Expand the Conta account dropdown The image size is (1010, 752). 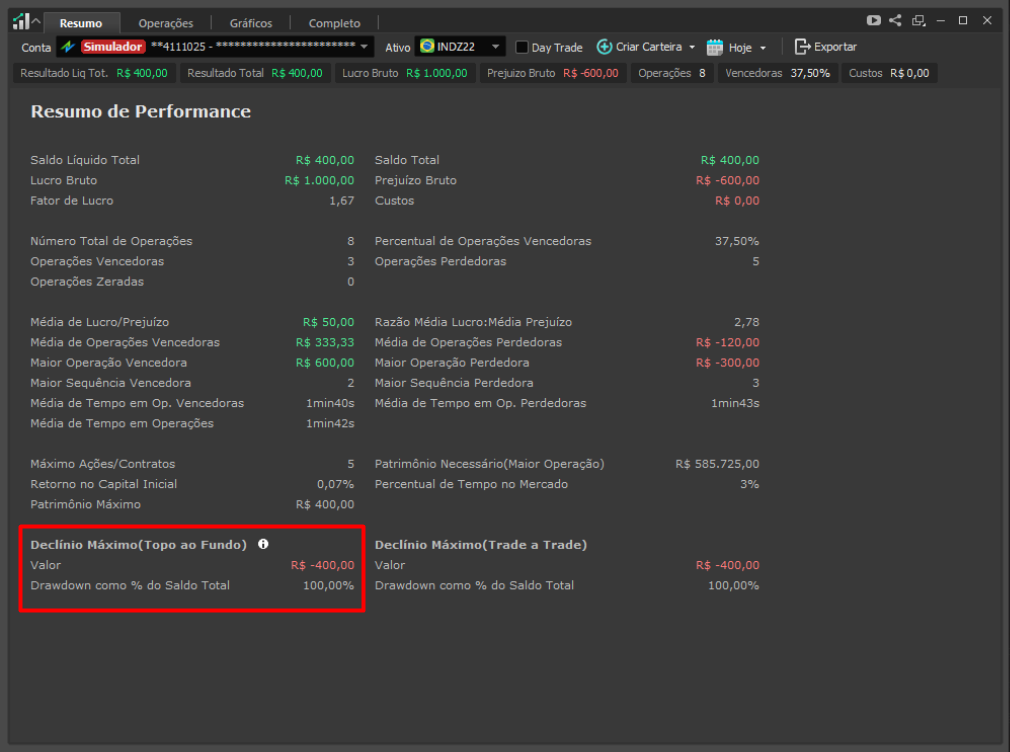point(365,47)
